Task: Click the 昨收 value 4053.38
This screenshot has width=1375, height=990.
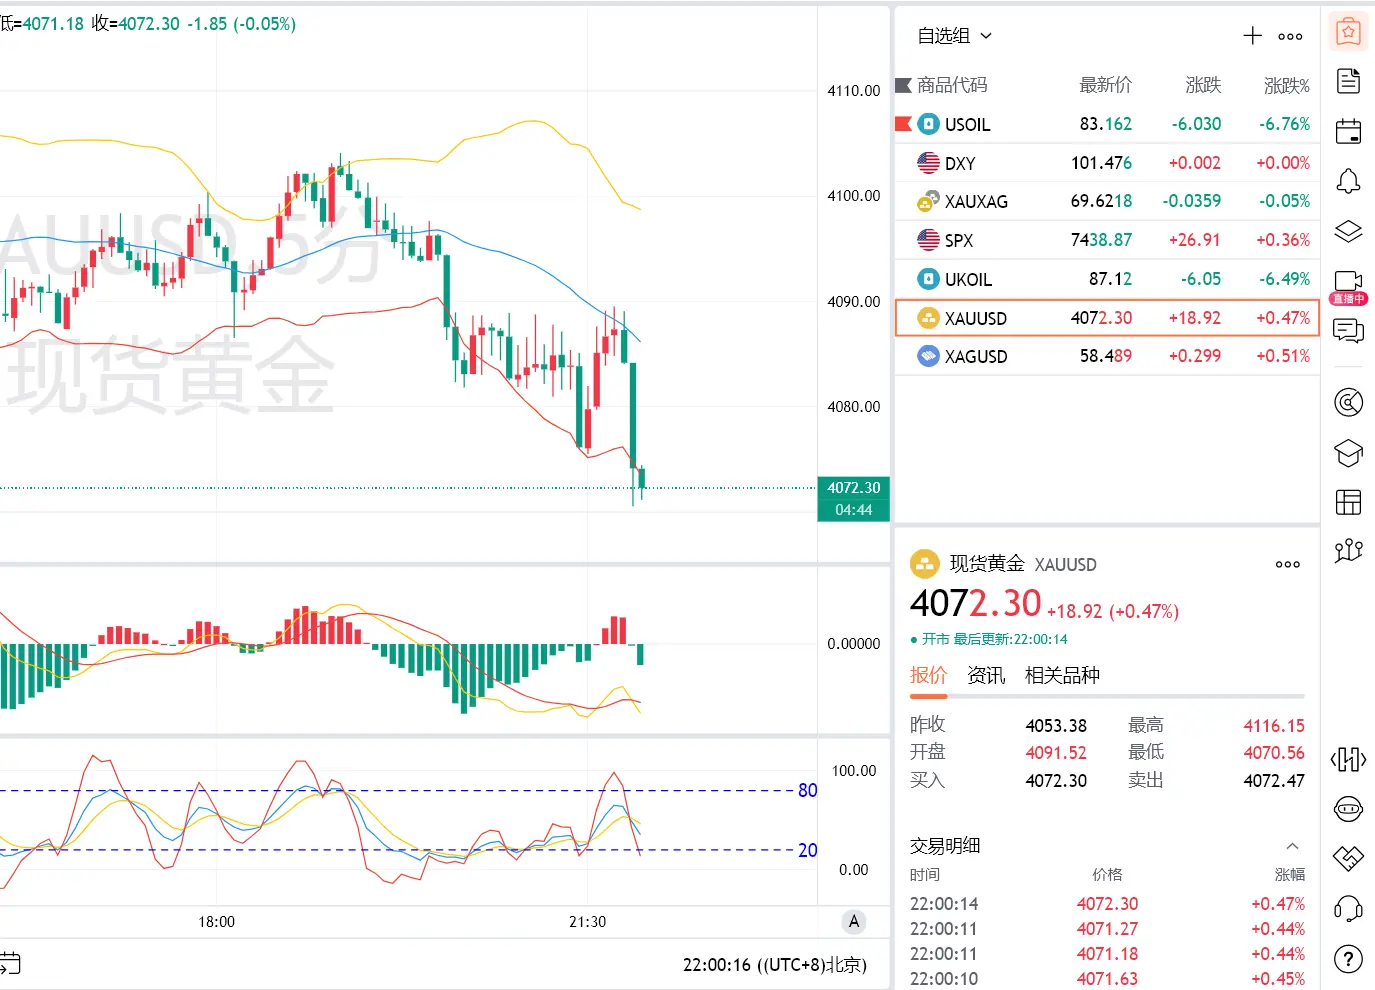Action: click(x=1056, y=725)
